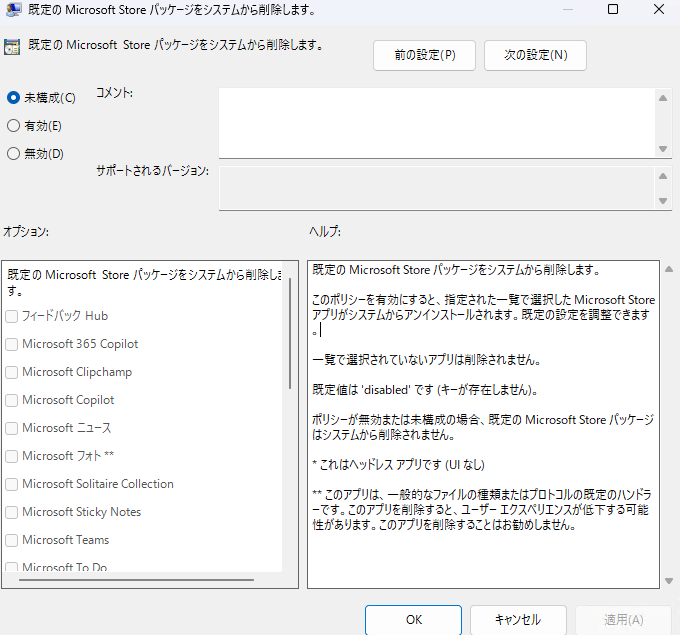Click the comment box scroll down arrow
The width and height of the screenshot is (680, 635).
coord(663,149)
